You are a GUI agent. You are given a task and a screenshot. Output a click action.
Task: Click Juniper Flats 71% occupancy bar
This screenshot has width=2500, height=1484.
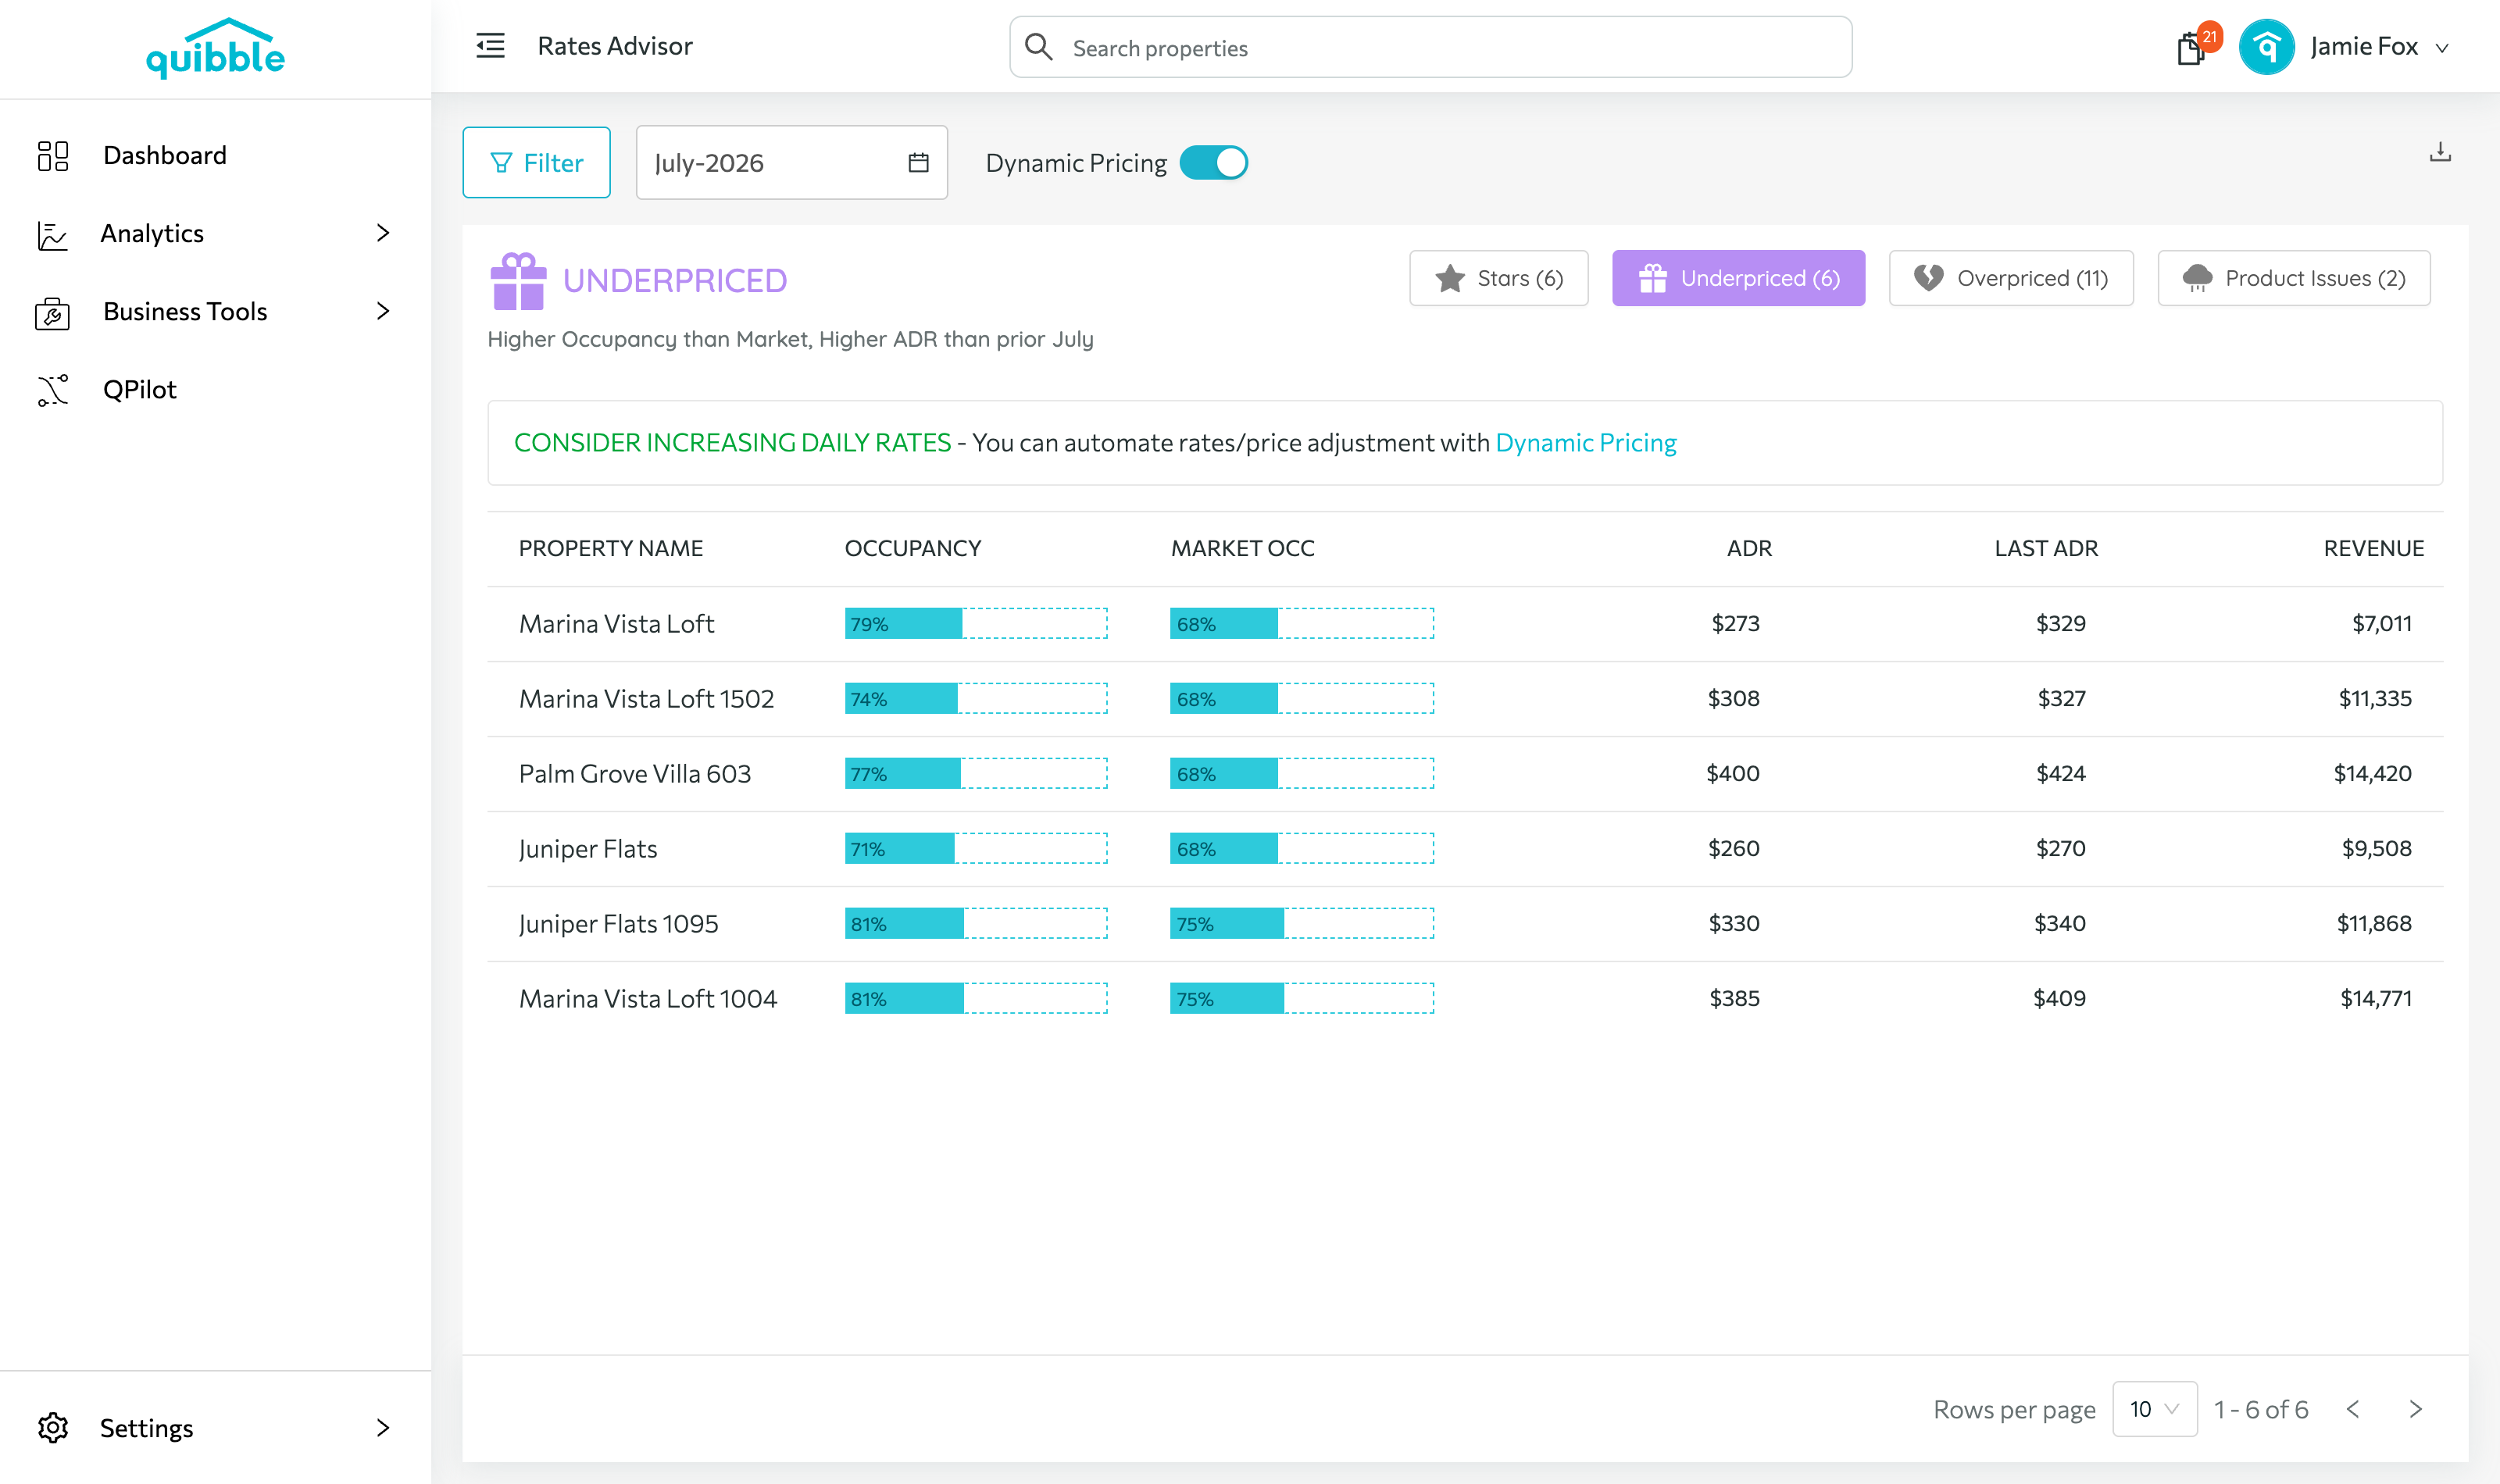pyautogui.click(x=976, y=849)
